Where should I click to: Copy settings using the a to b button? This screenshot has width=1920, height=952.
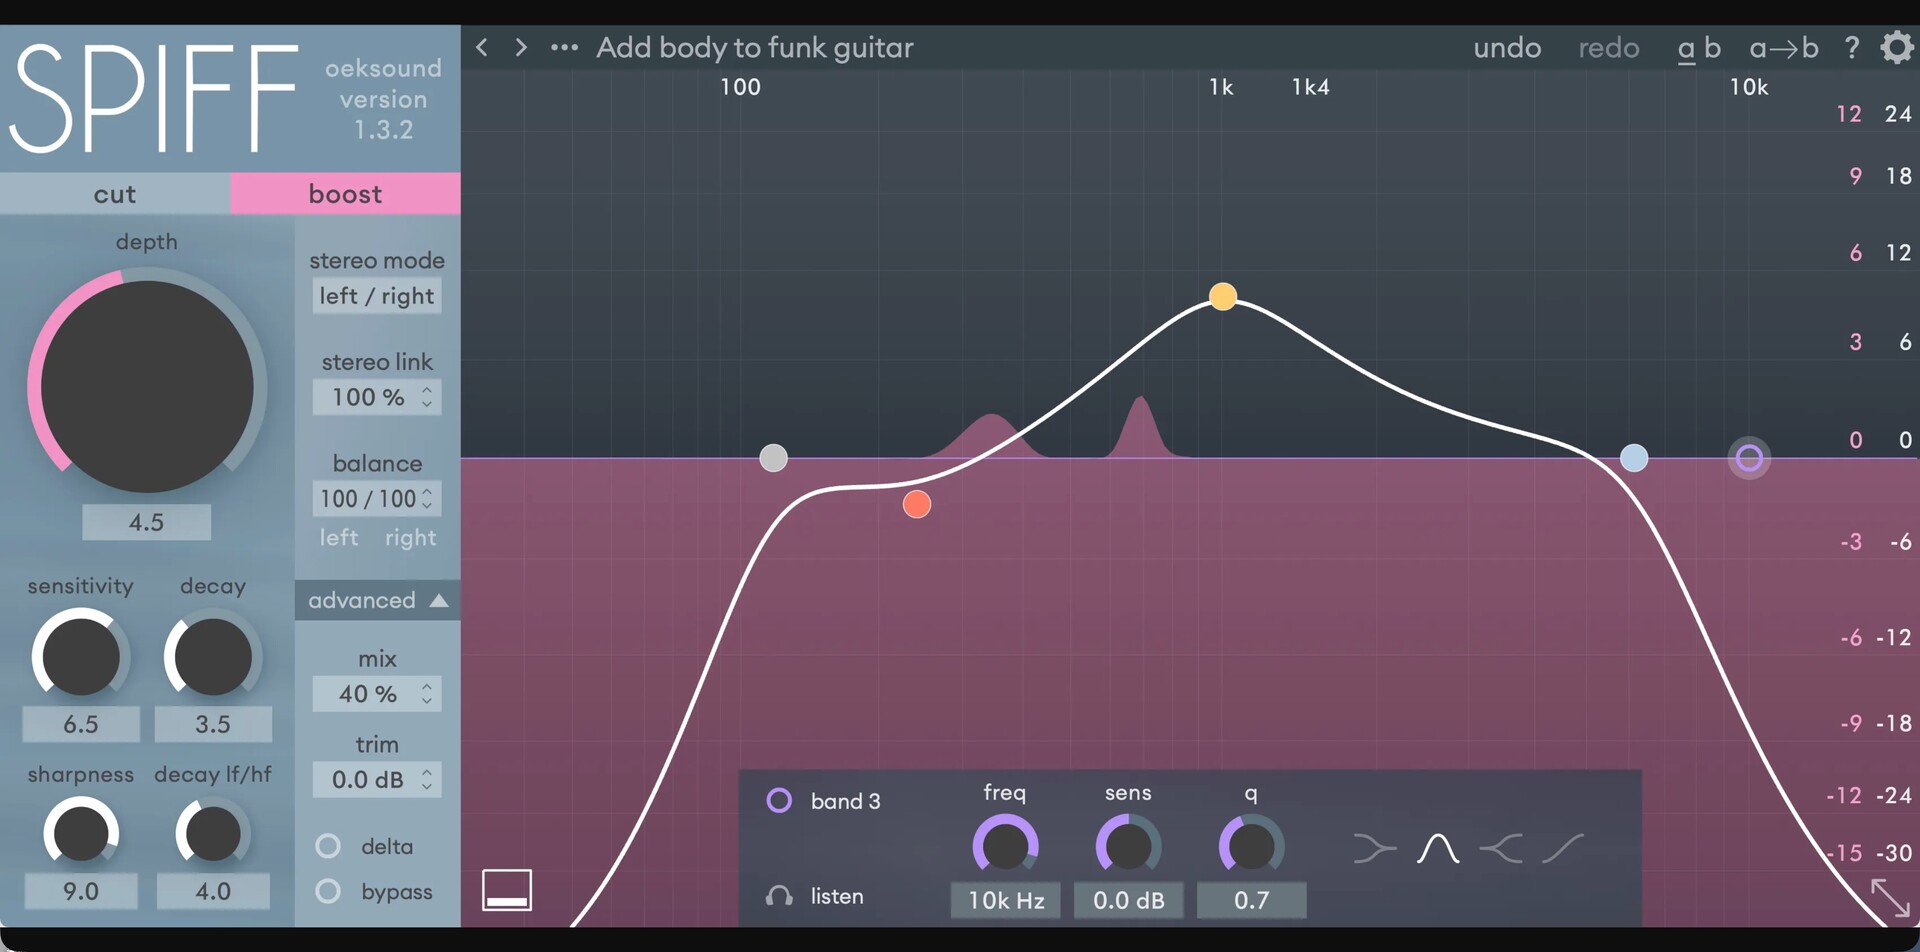[1783, 47]
